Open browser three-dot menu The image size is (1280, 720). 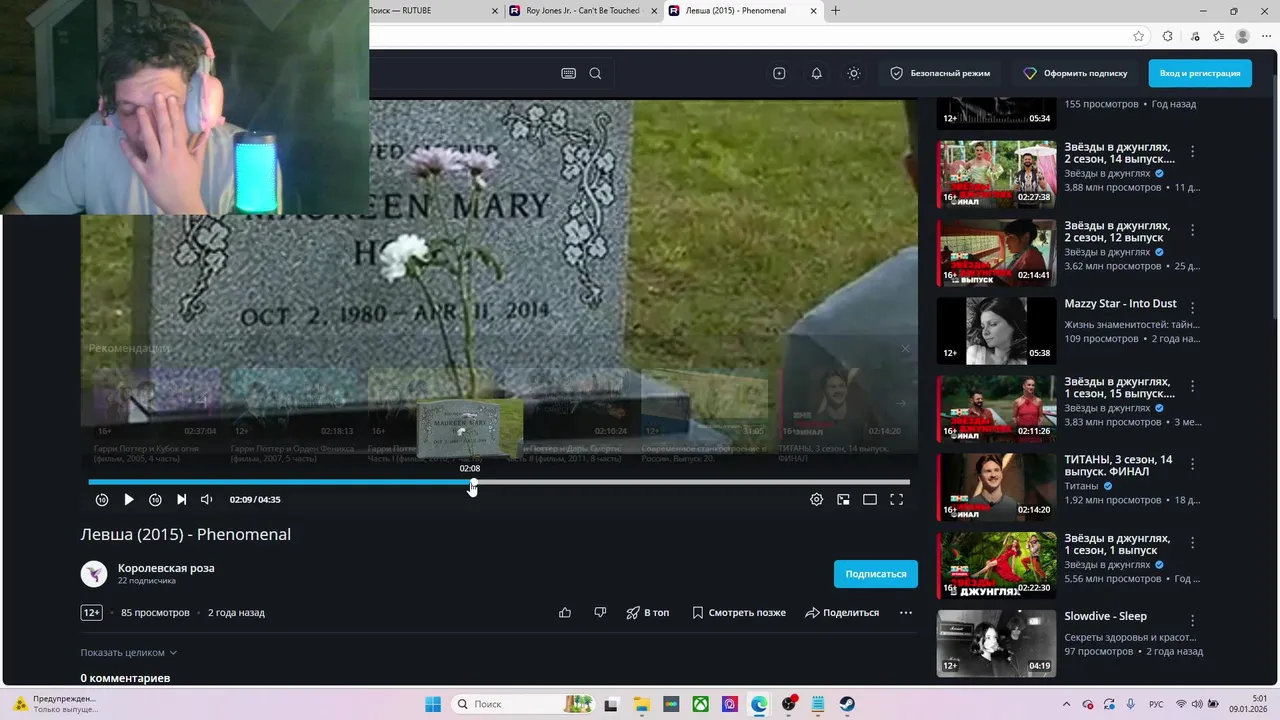[x=1268, y=36]
